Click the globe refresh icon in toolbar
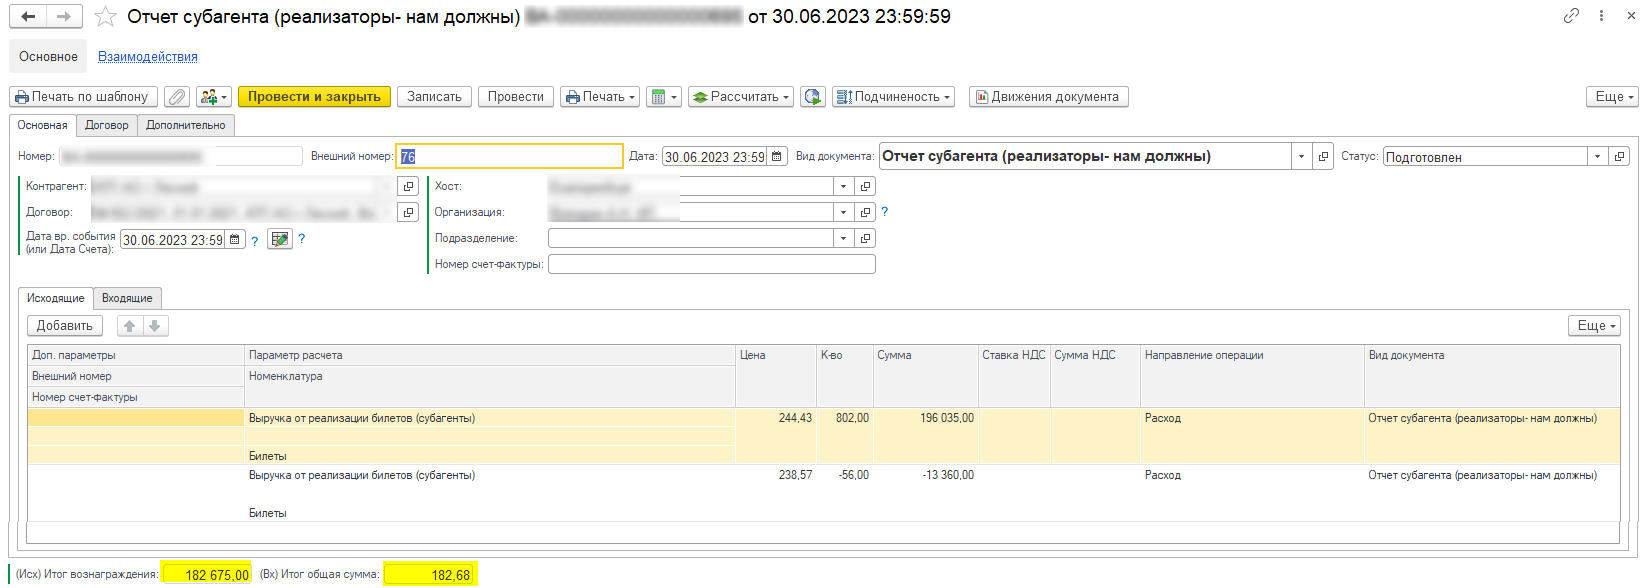 [x=813, y=97]
